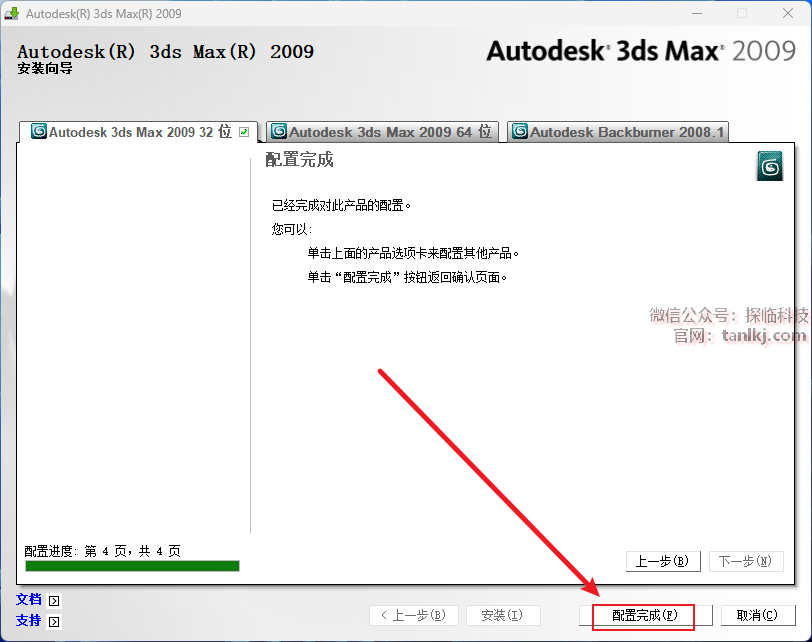This screenshot has width=812, height=642.
Task: Click the 配置完成 heading
Action: click(x=299, y=159)
